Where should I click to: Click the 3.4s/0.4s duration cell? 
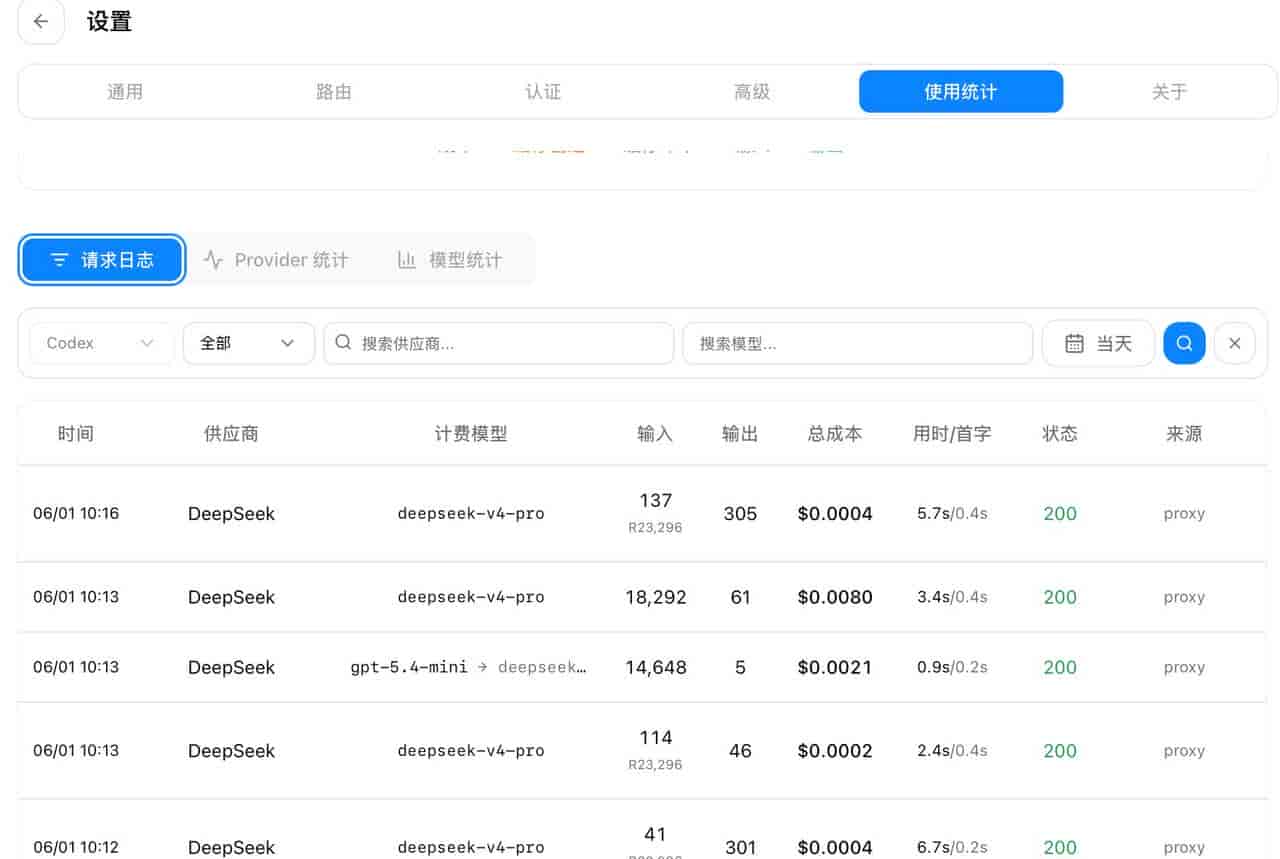point(952,597)
